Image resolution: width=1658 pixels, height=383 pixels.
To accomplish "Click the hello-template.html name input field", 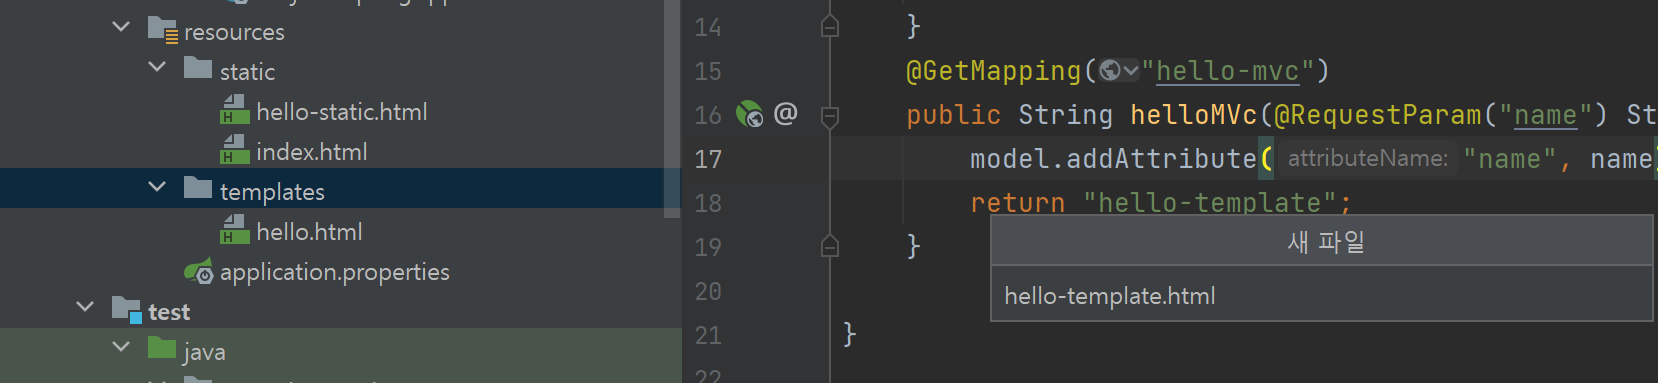I will click(x=1321, y=295).
